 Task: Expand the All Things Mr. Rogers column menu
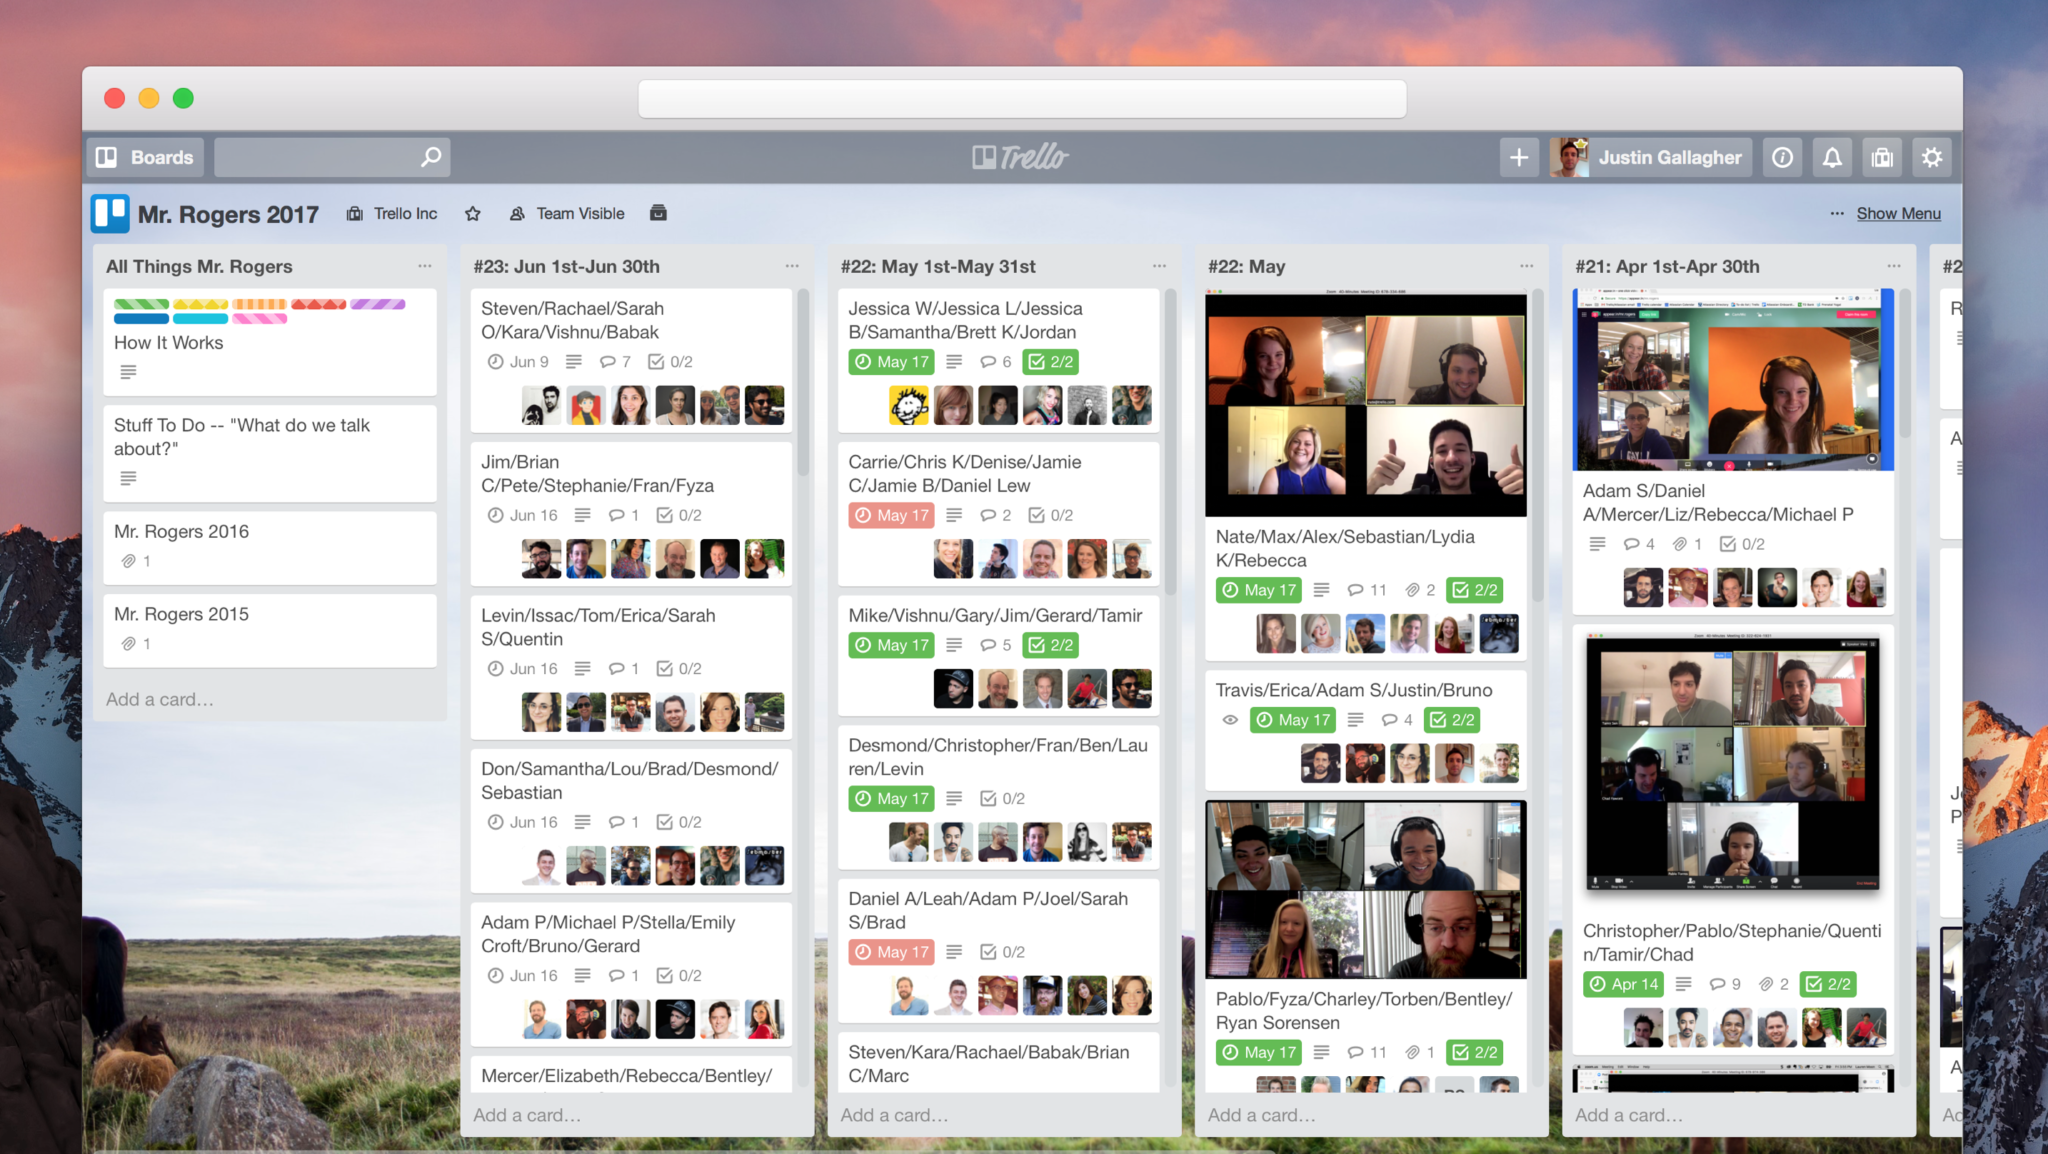coord(429,266)
